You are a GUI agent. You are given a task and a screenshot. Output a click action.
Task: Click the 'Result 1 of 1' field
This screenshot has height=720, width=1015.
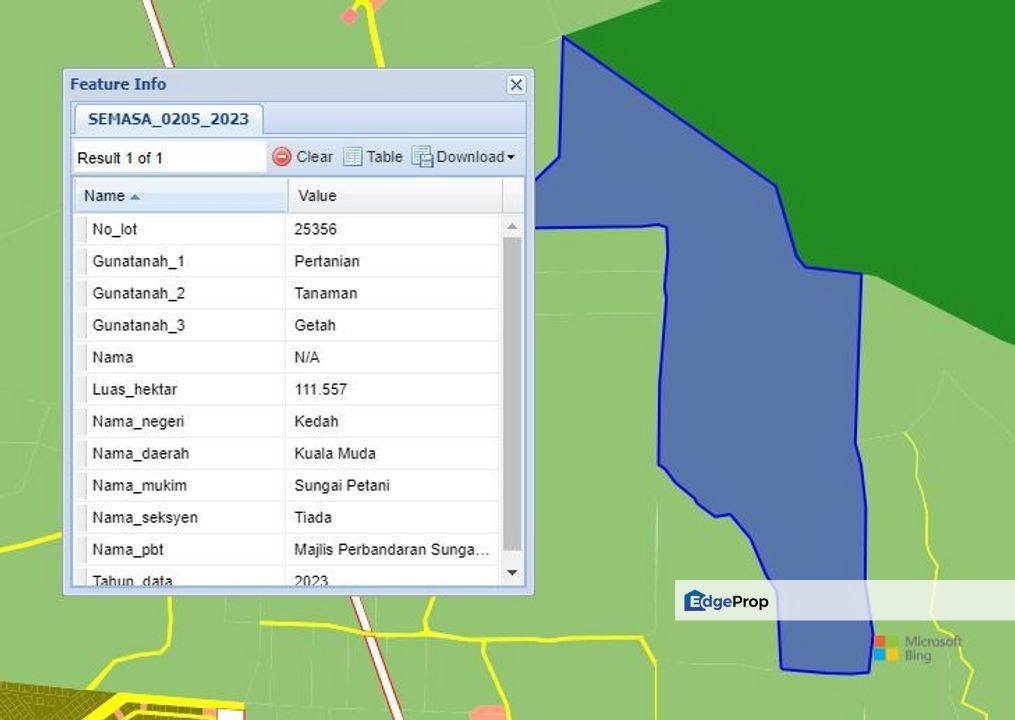(x=170, y=157)
